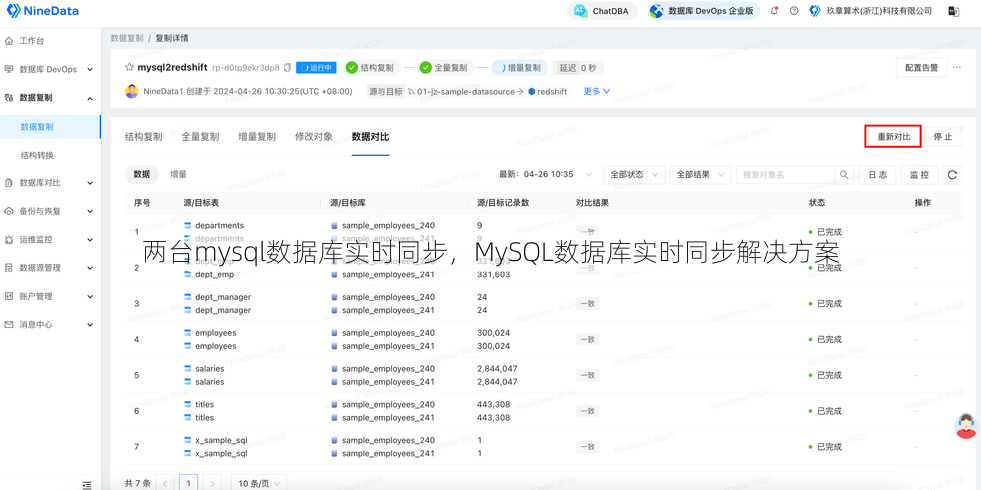Screen dimensions: 981x490
Task: Expand 账户管理 sidebar menu
Action: tap(50, 296)
